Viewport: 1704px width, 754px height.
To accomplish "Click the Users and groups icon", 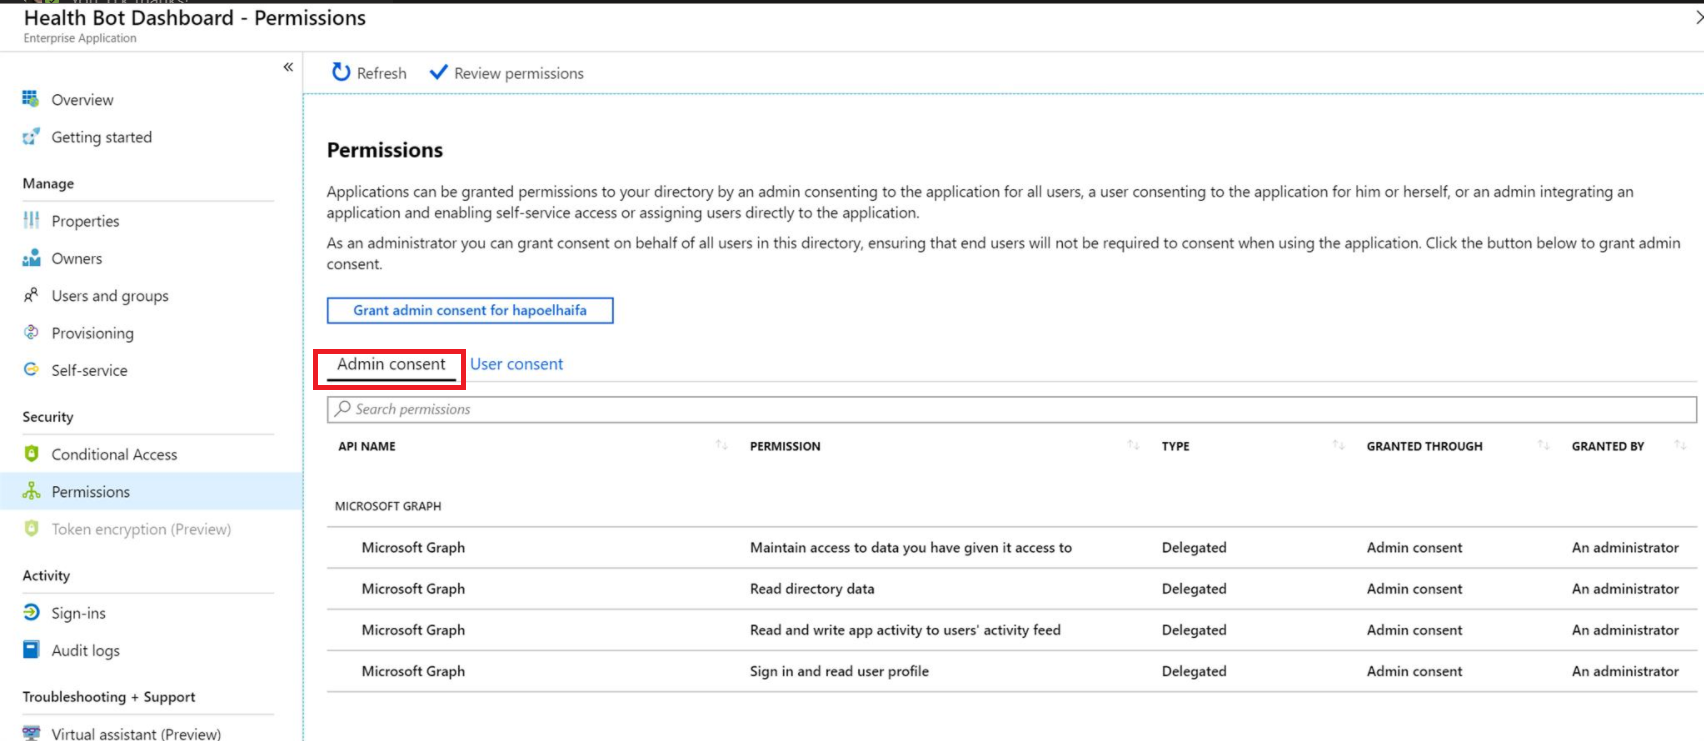I will (x=31, y=295).
